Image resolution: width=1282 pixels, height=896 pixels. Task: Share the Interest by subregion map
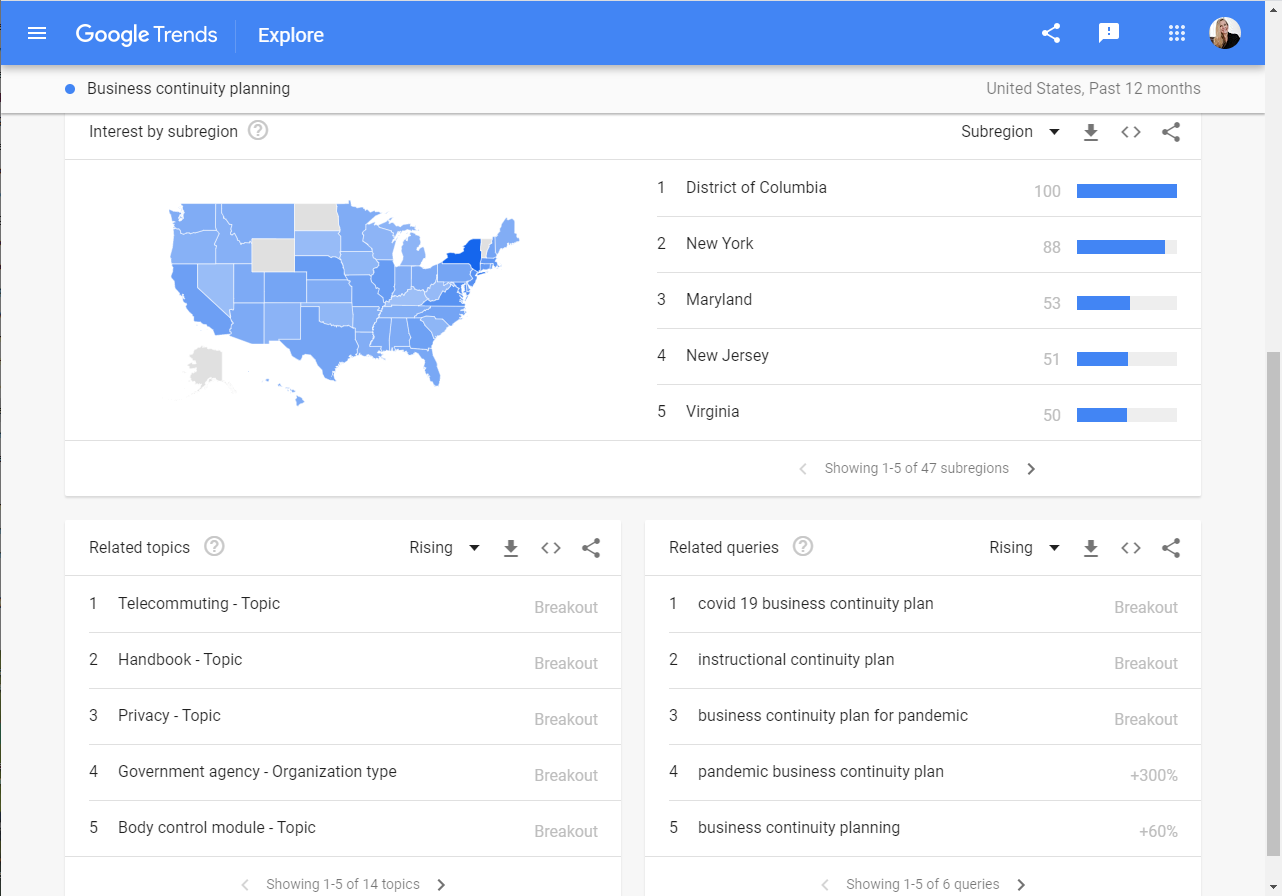pyautogui.click(x=1171, y=131)
